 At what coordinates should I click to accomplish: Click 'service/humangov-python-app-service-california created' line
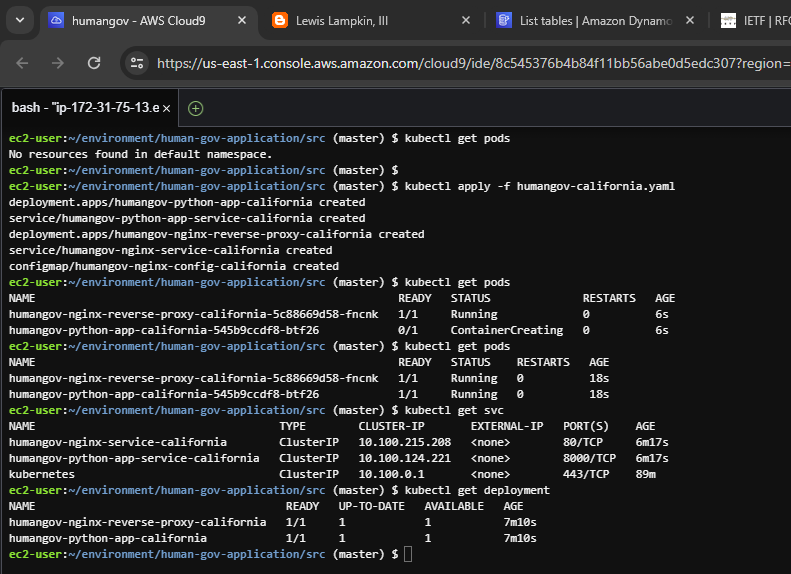[x=187, y=218]
